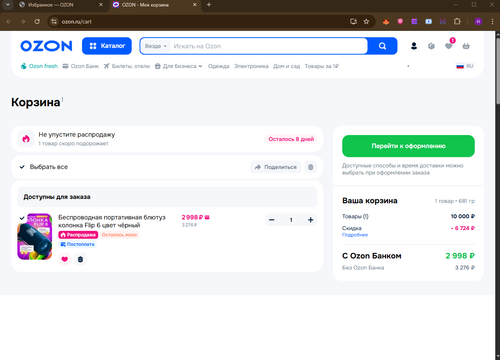
Task: Open the Extensions puzzle icon
Action: tap(457, 21)
